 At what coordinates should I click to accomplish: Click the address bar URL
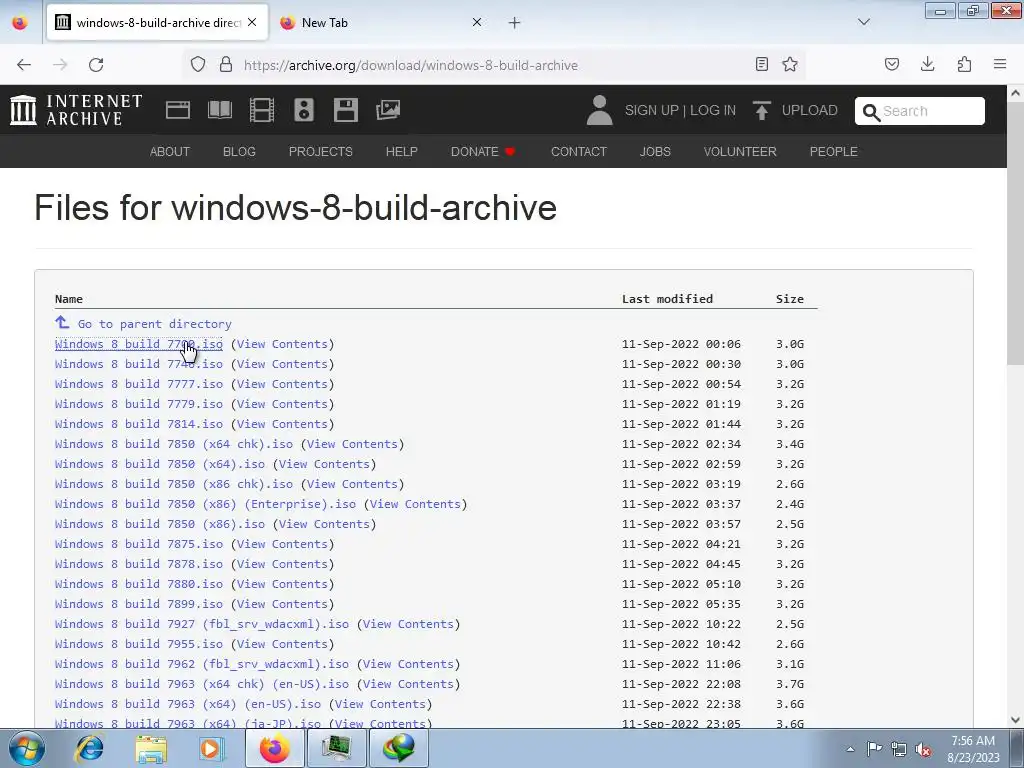pos(411,65)
